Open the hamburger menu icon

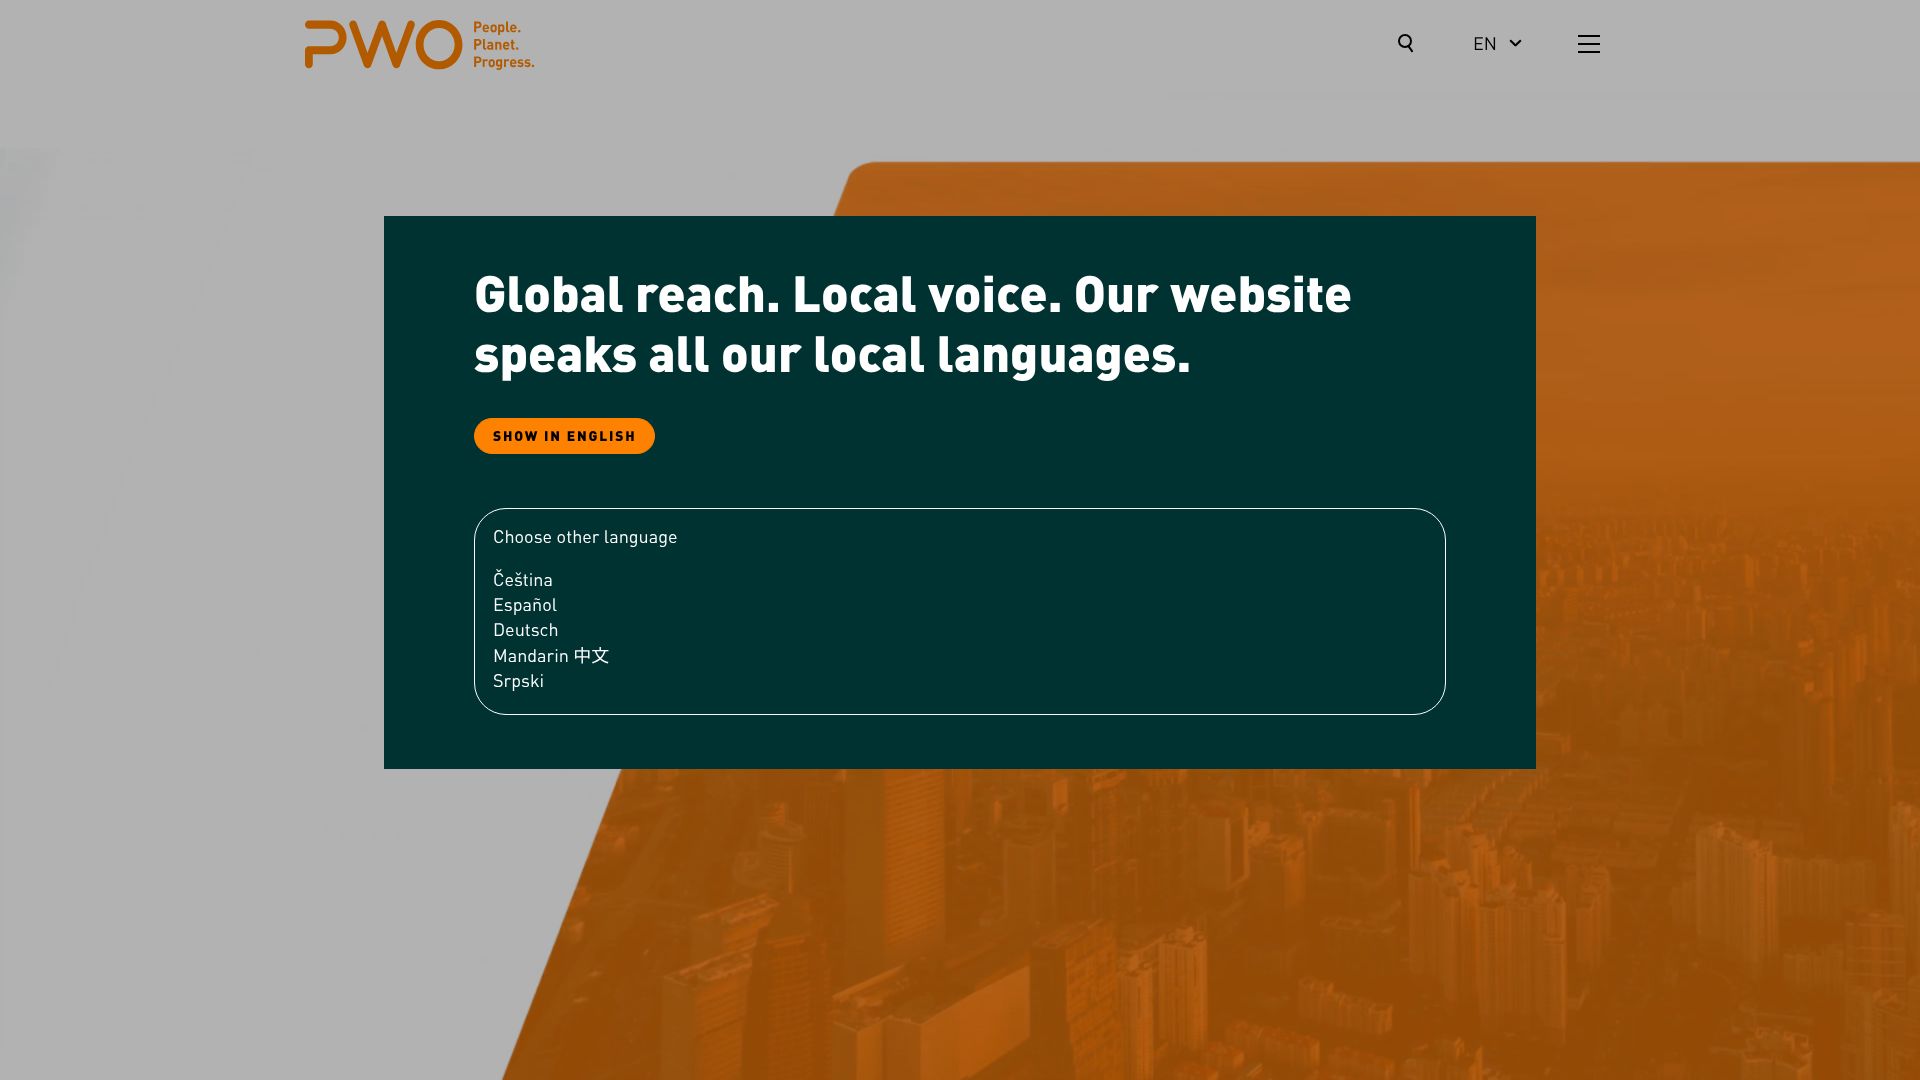pos(1588,44)
